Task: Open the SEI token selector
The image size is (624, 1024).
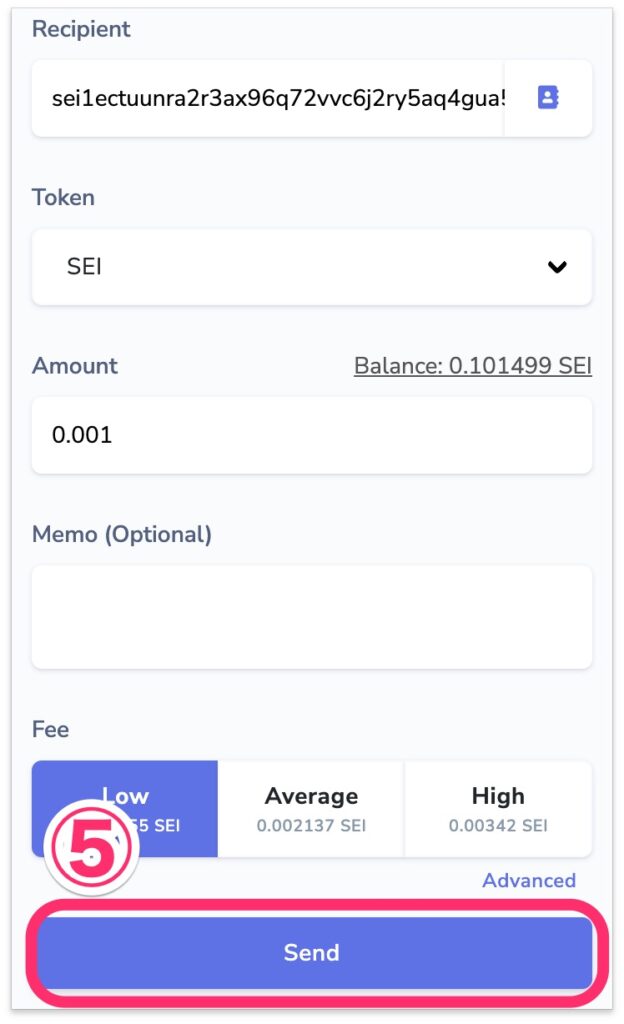Action: point(300,267)
